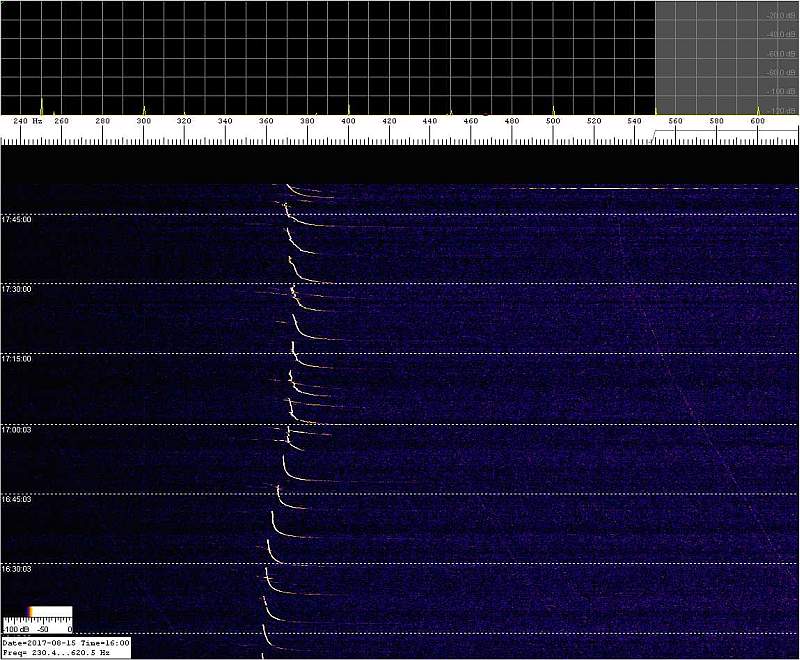Select the 17:45:00 time marker
Screen dimensions: 800x660
pos(17,219)
